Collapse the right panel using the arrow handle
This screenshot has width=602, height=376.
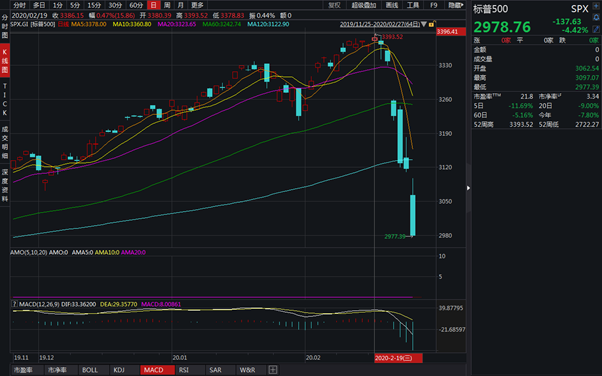click(x=468, y=188)
